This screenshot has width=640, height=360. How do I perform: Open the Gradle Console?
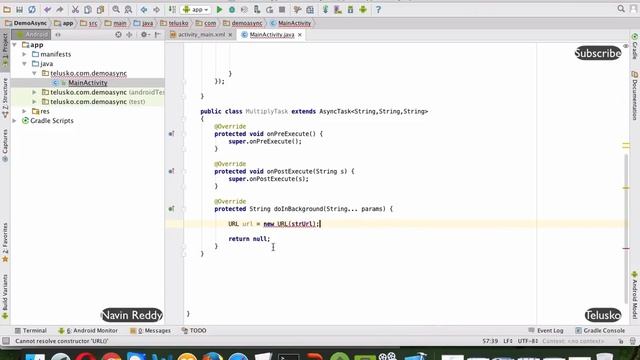tap(600, 331)
